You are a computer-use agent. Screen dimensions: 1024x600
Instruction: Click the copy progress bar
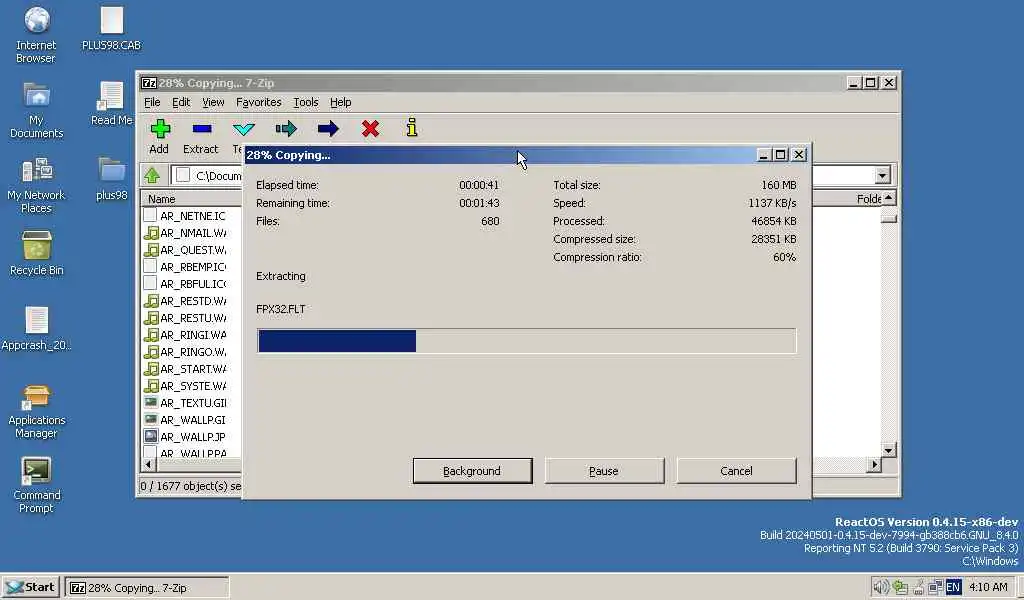click(526, 341)
